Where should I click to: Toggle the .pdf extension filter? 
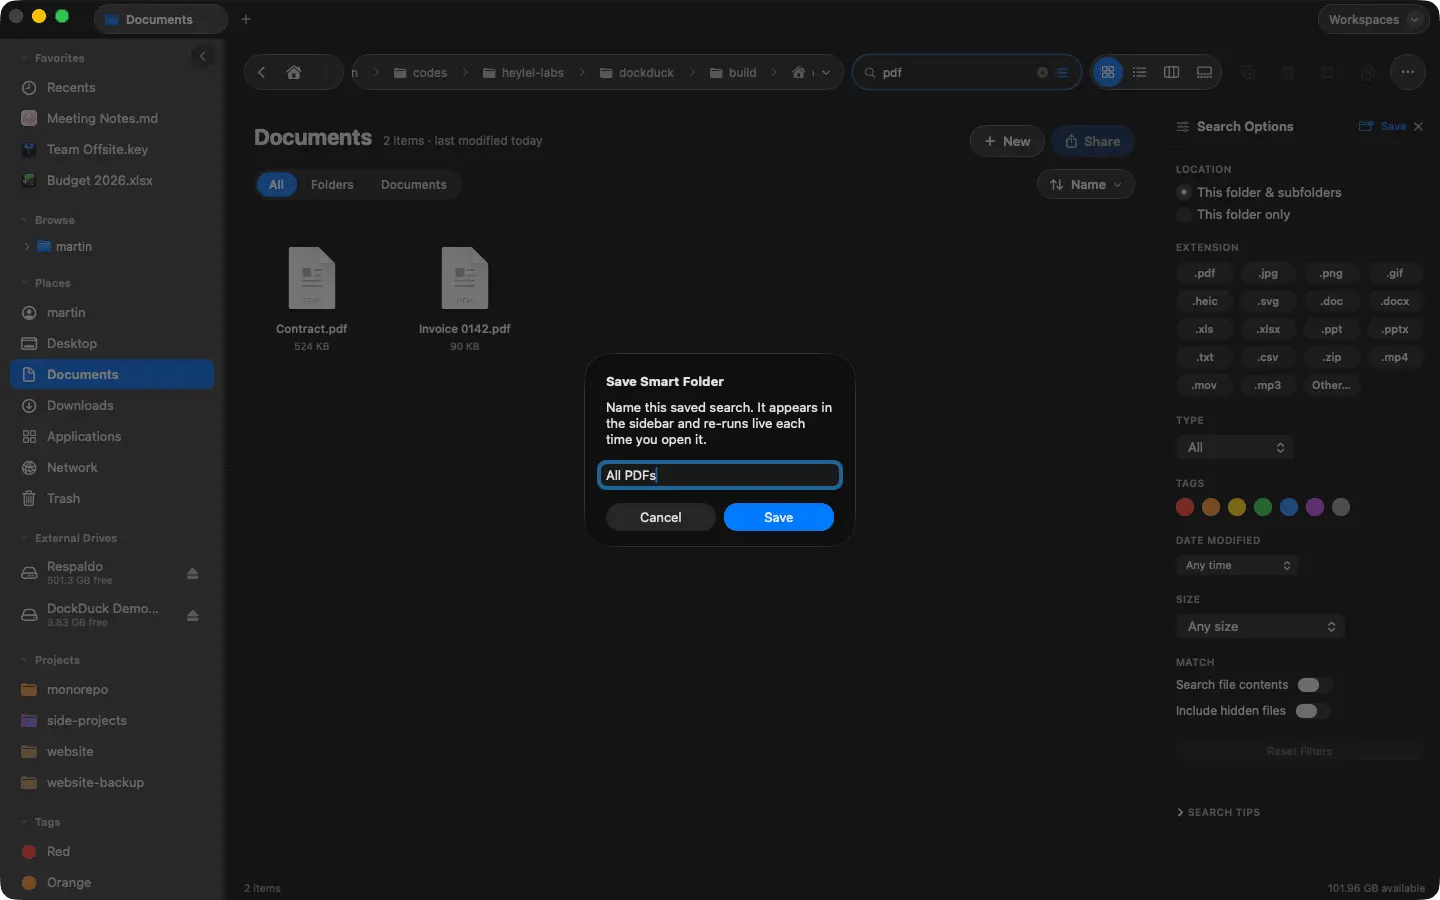[1204, 273]
